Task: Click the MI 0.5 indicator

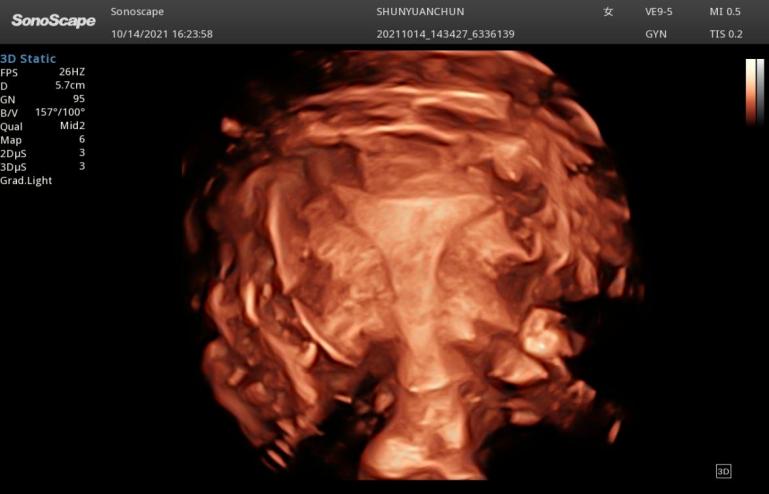Action: point(725,11)
